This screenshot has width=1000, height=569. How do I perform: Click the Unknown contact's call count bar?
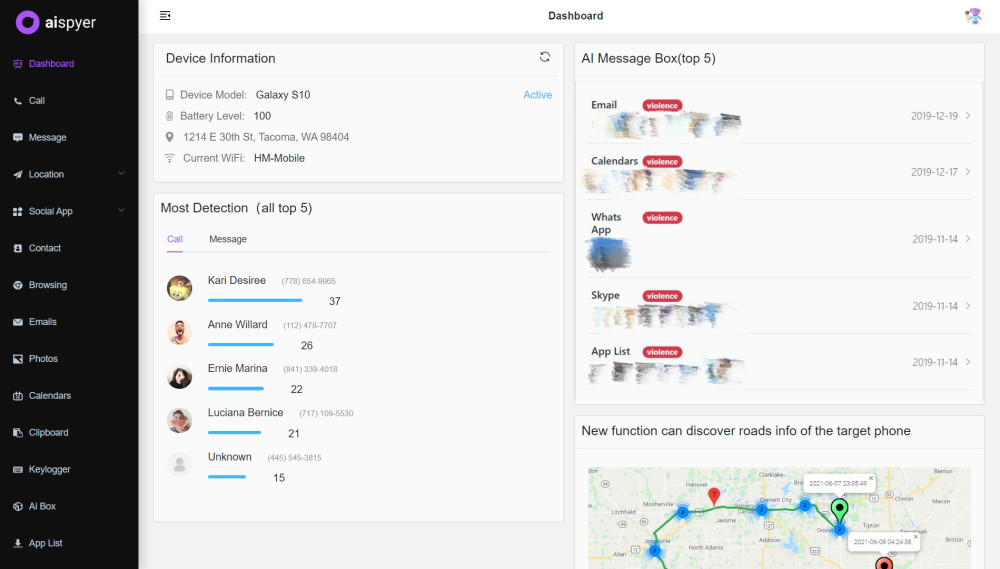click(226, 477)
